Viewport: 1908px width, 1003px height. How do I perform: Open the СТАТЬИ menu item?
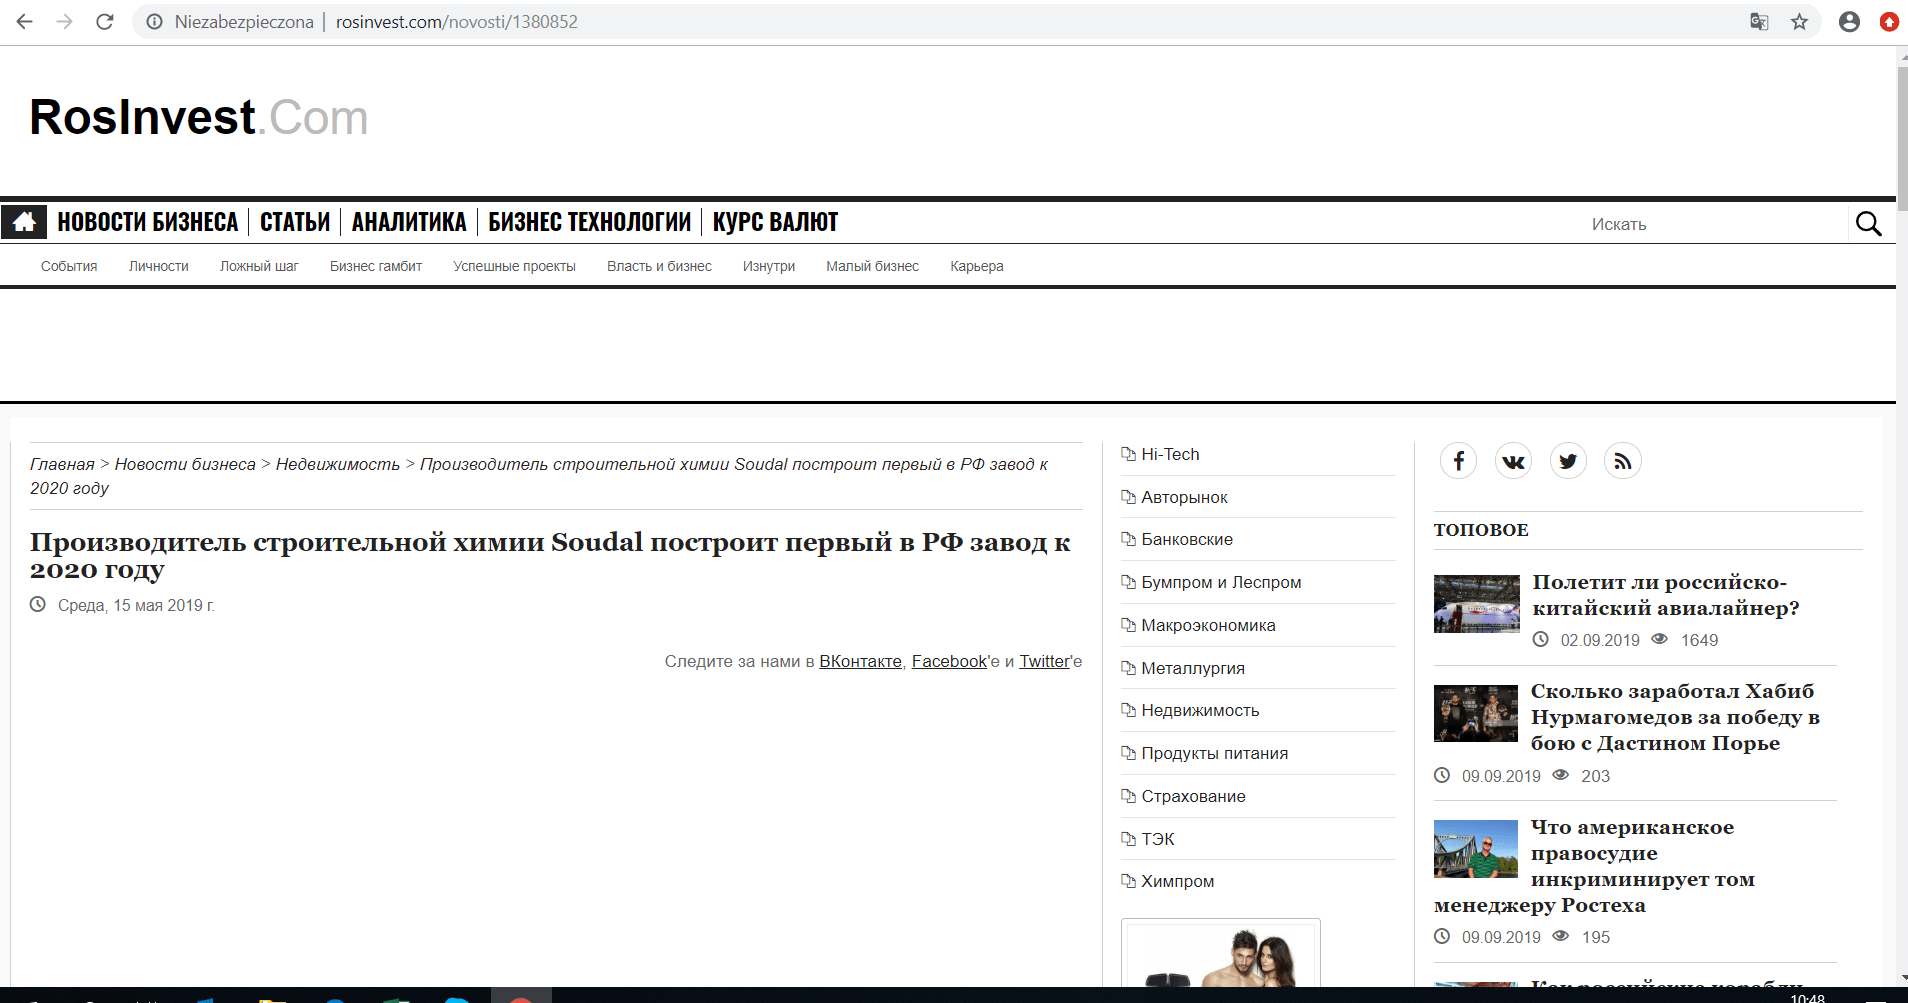(x=295, y=222)
